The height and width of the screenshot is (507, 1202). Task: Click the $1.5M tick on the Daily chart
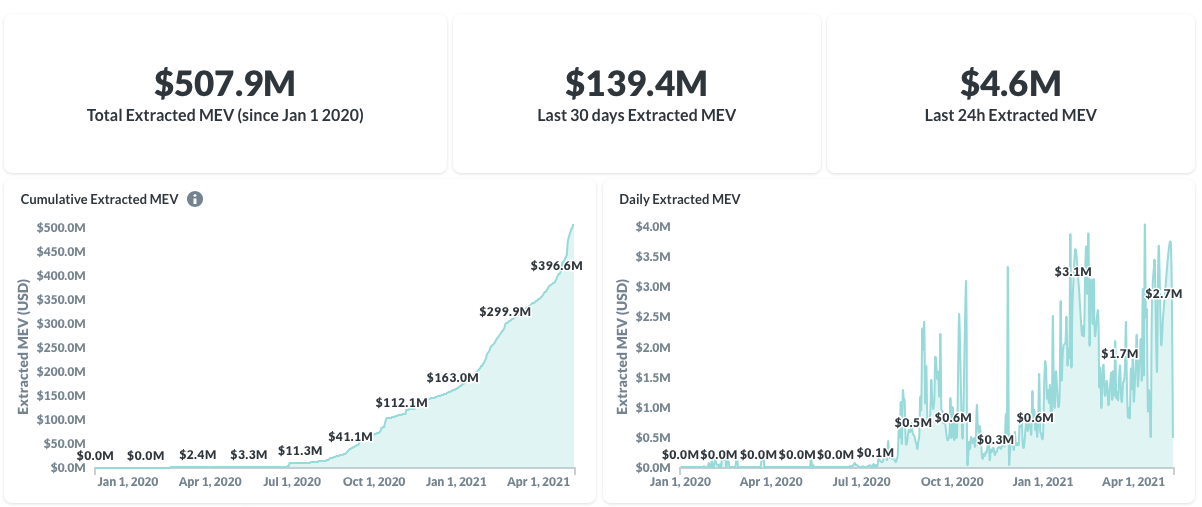655,377
